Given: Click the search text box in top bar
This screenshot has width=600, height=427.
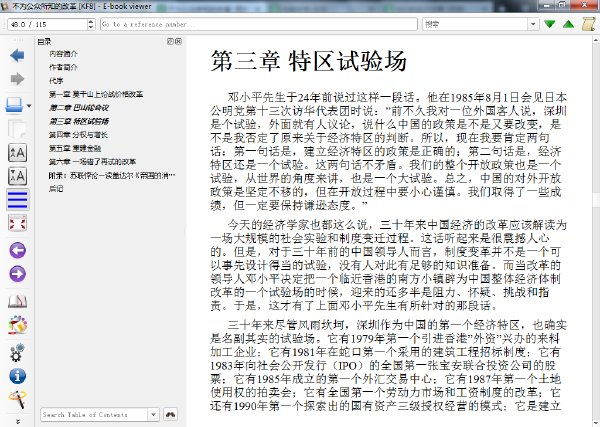Looking at the screenshot, I should (x=476, y=24).
